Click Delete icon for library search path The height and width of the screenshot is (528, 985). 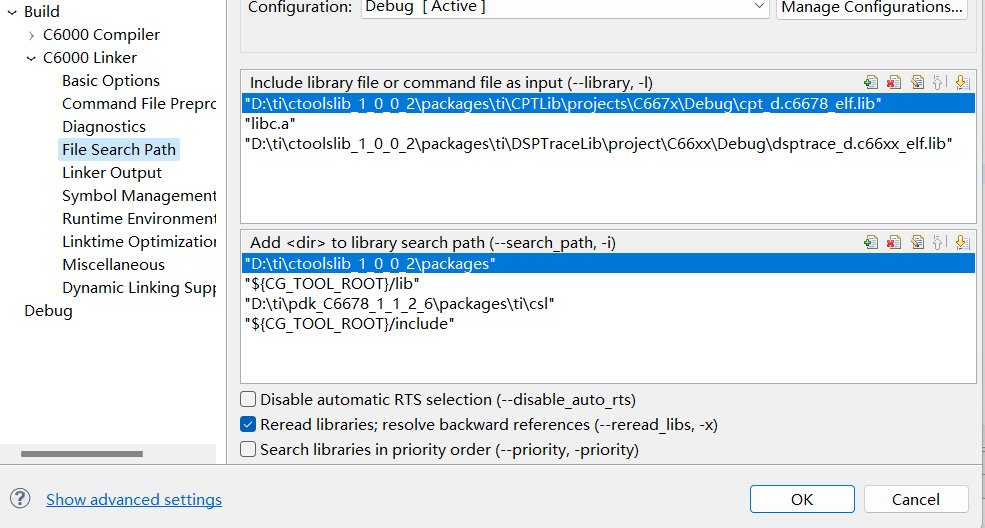pos(893,242)
